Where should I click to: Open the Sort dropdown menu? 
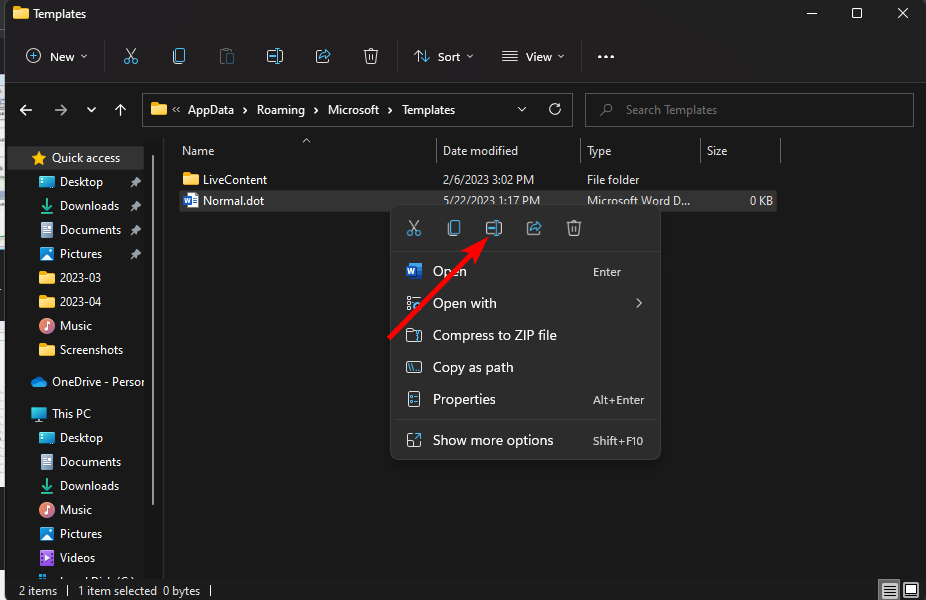[x=444, y=57]
